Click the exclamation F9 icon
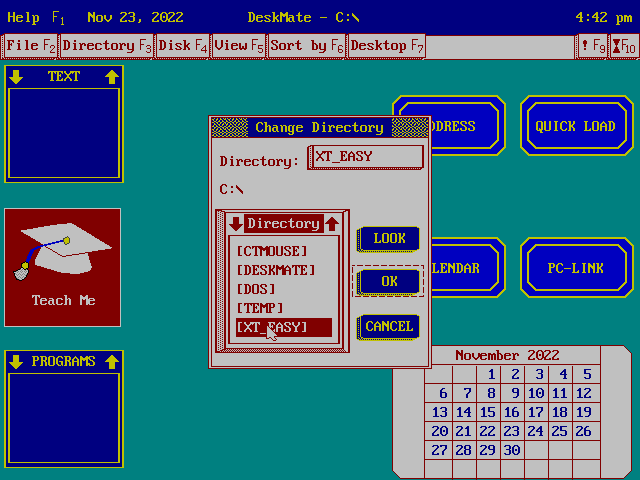 tap(592, 46)
